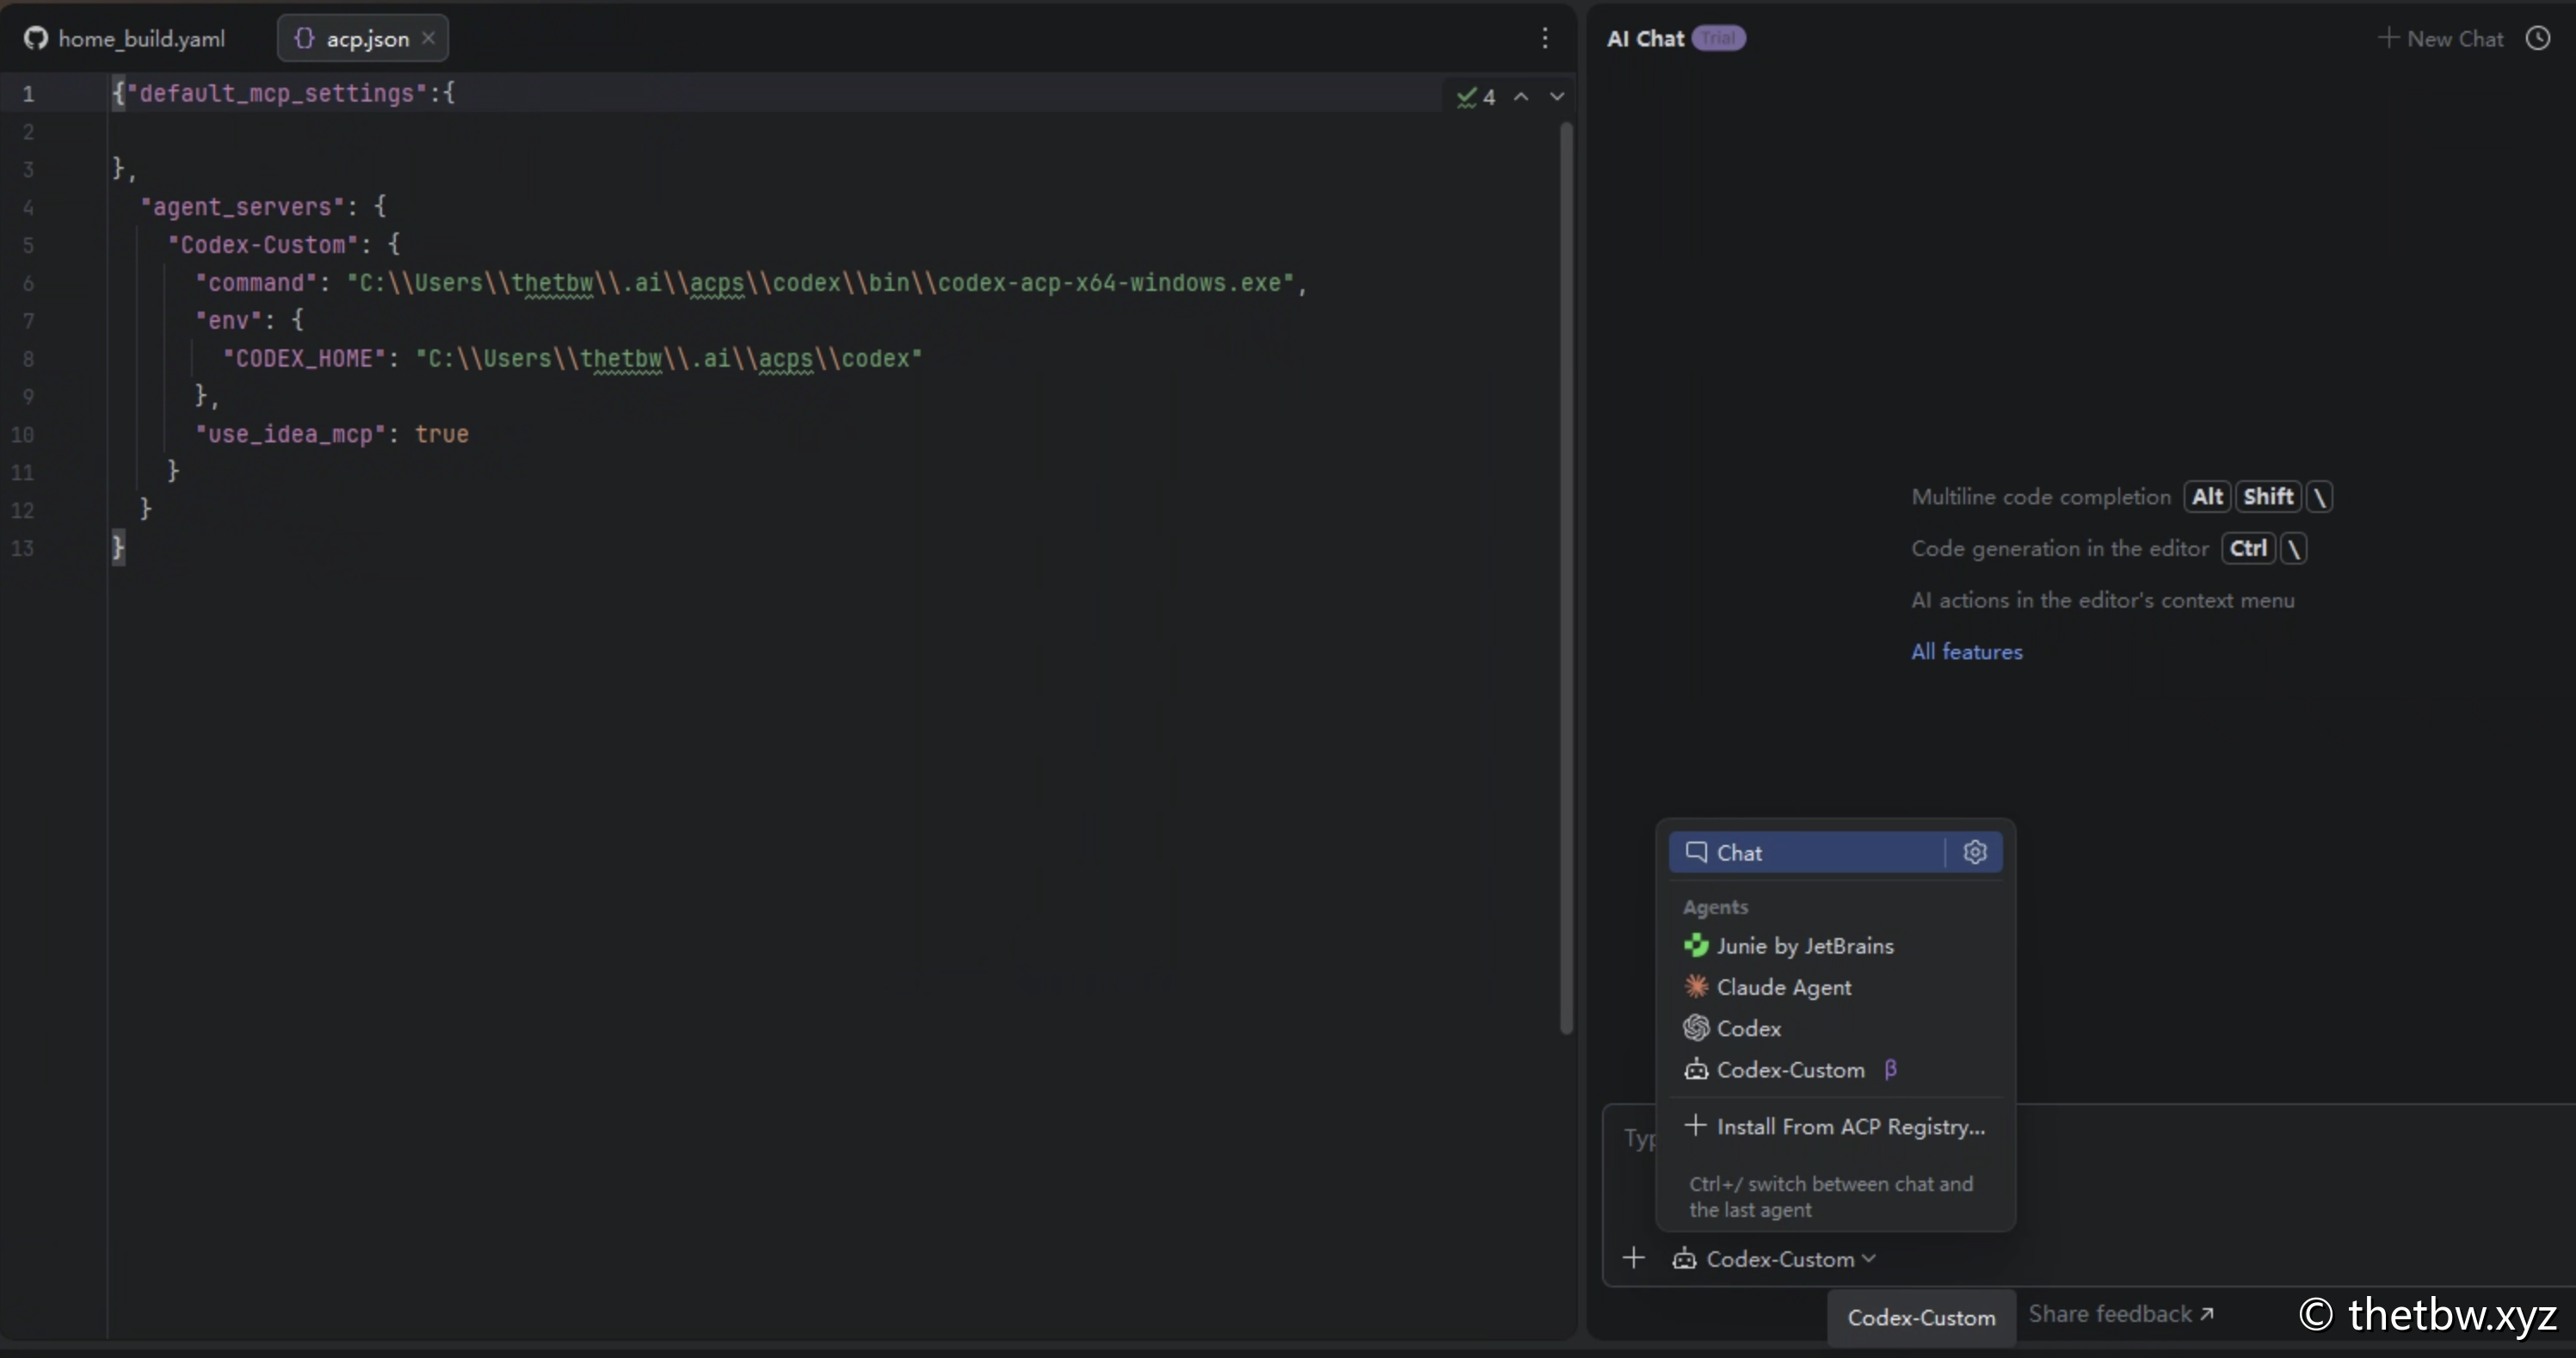Click the plus icon beside agent selector
The height and width of the screenshot is (1358, 2576).
pos(1634,1258)
